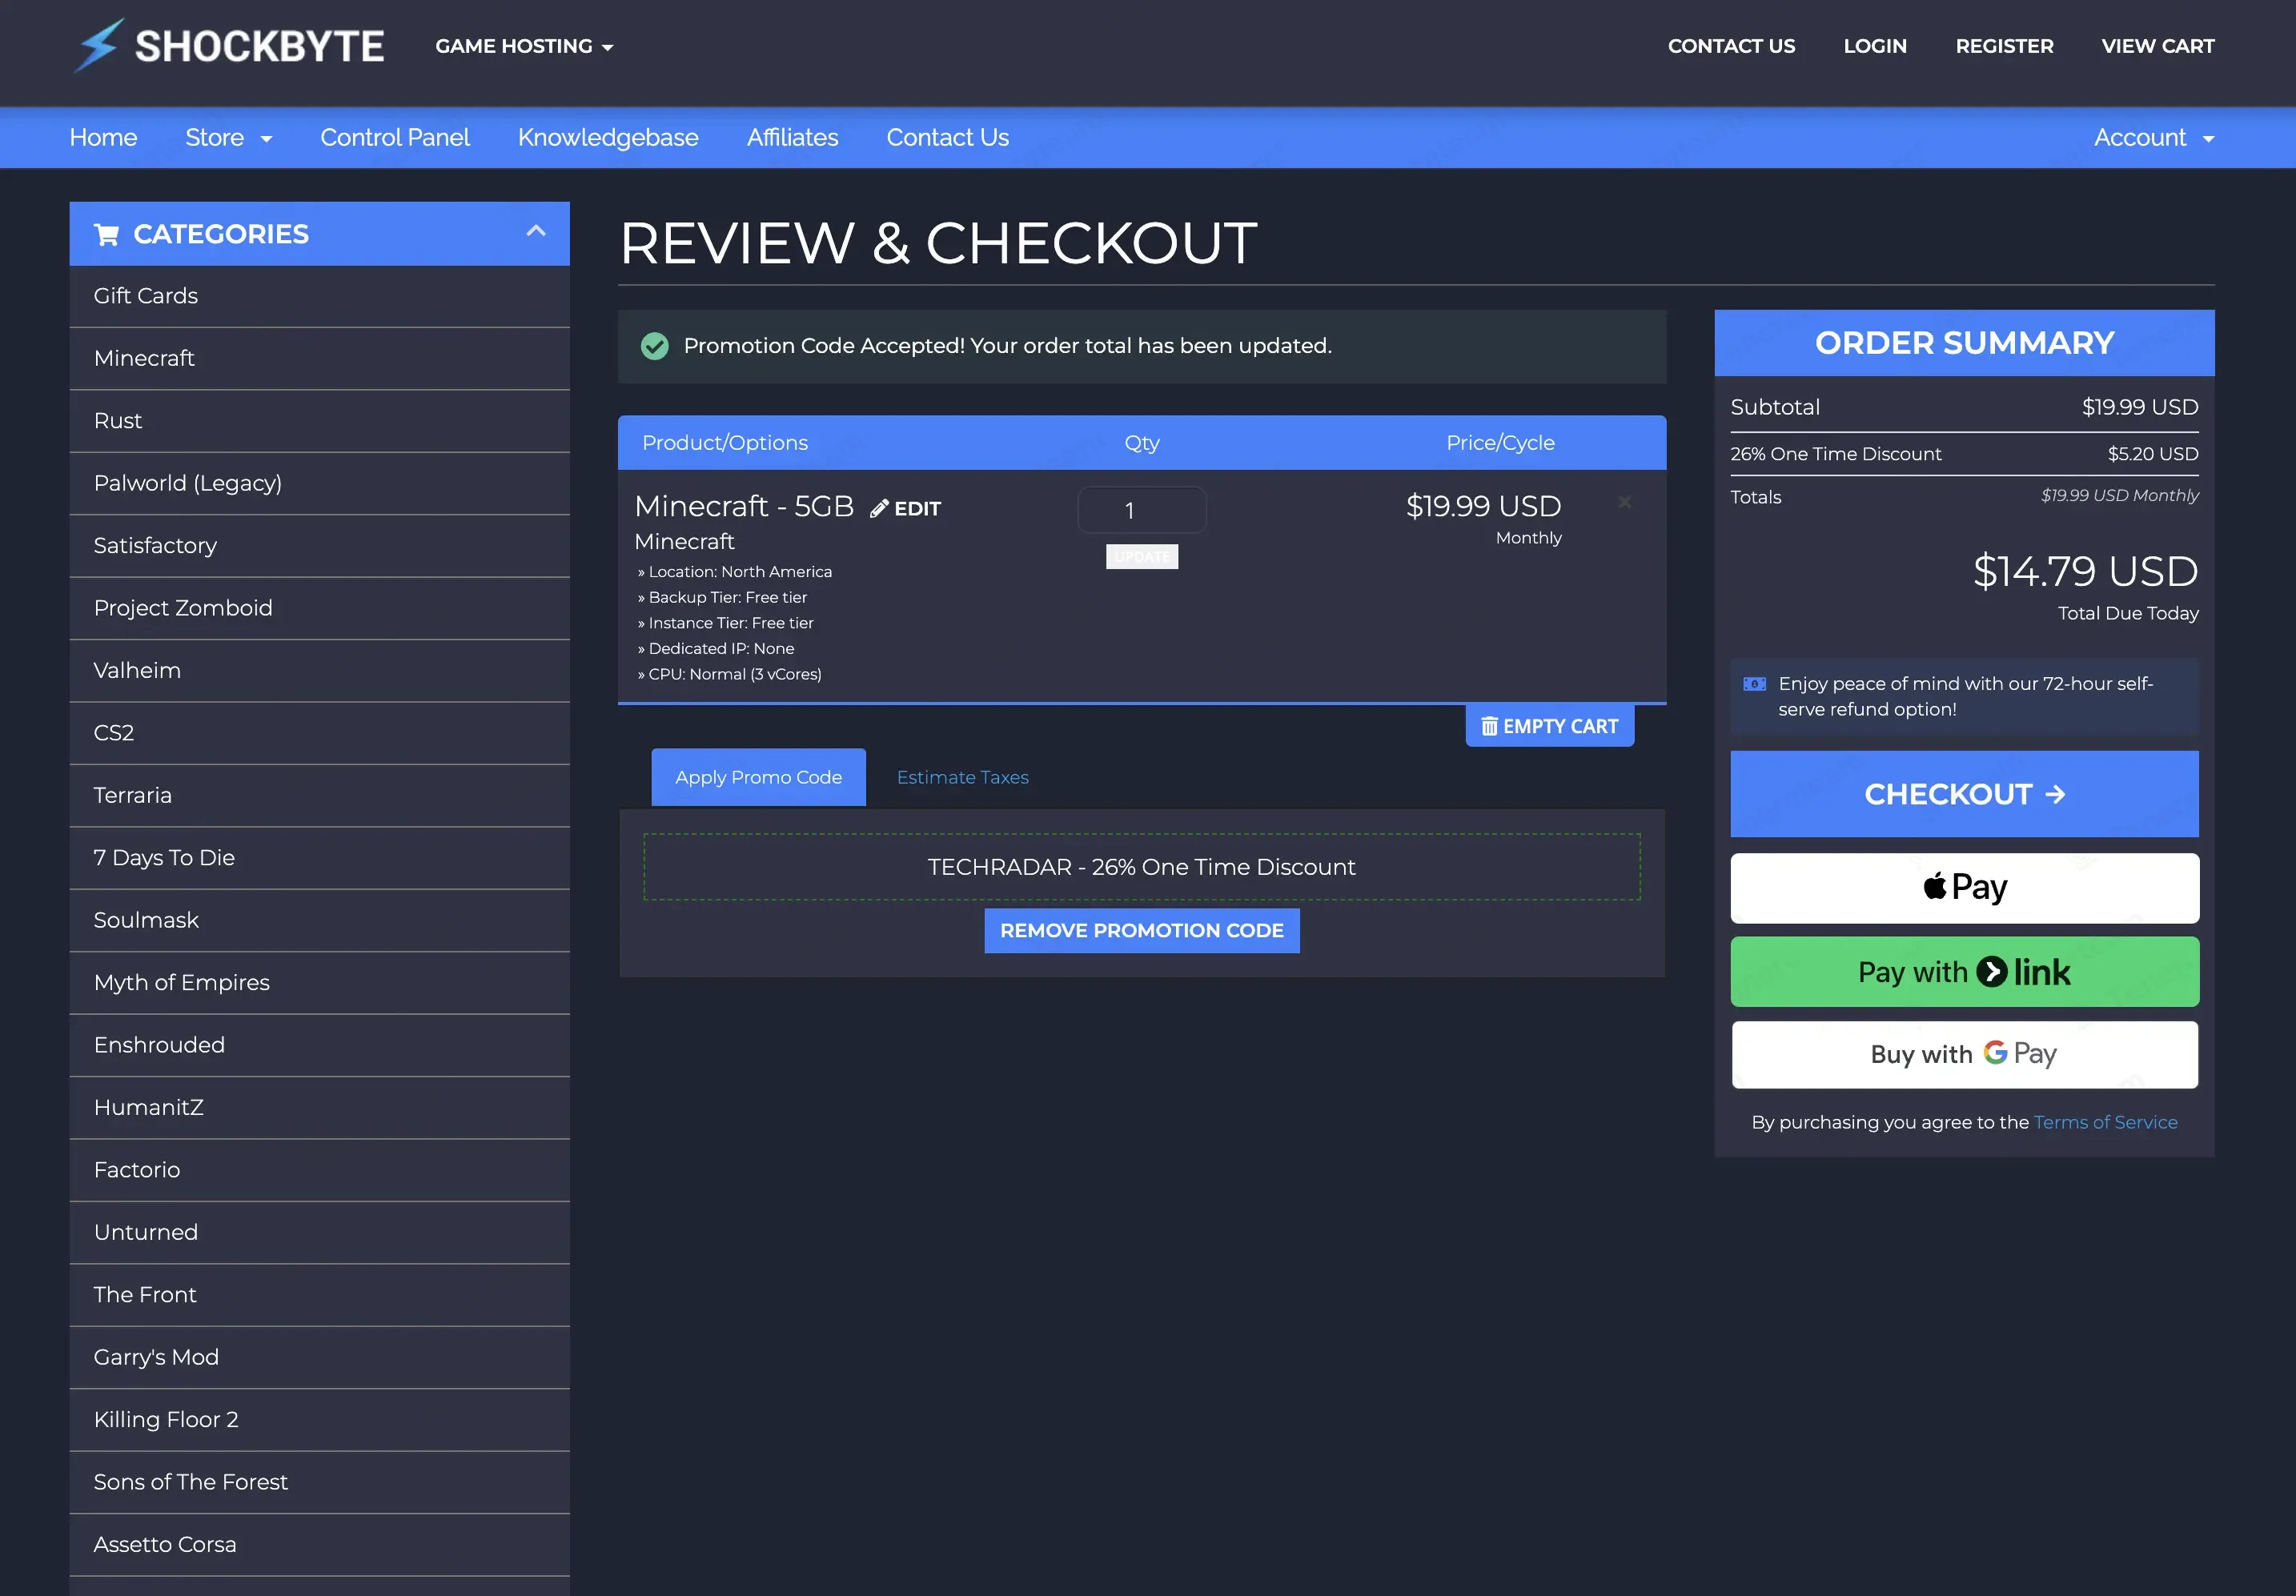Click the TECHRADAR promo code box
This screenshot has height=1596, width=2296.
[x=1141, y=867]
